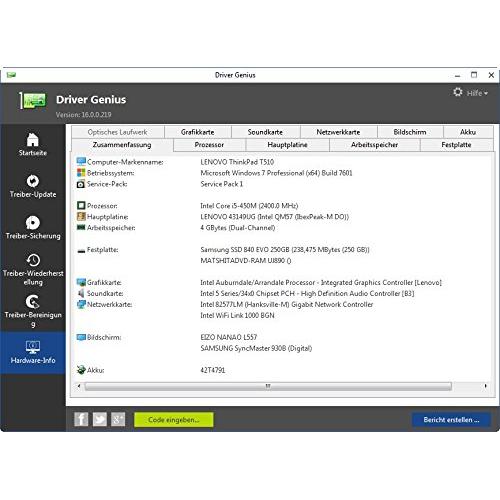Click the horizontal scrollbar thumb
Viewport: 500px width, 500px height.
268,386
